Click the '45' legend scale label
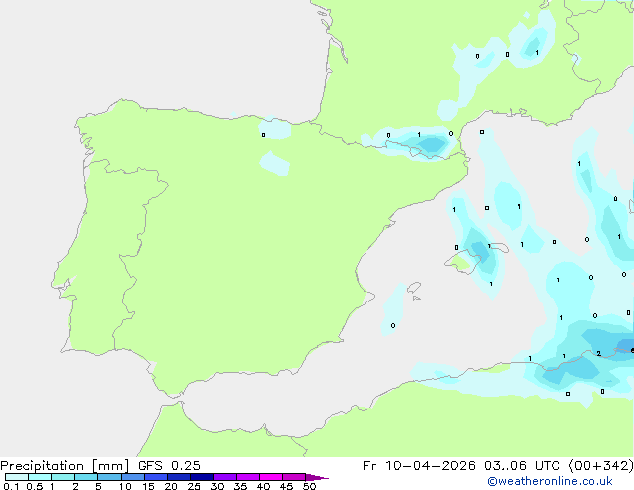This screenshot has width=634, height=490. click(x=286, y=486)
